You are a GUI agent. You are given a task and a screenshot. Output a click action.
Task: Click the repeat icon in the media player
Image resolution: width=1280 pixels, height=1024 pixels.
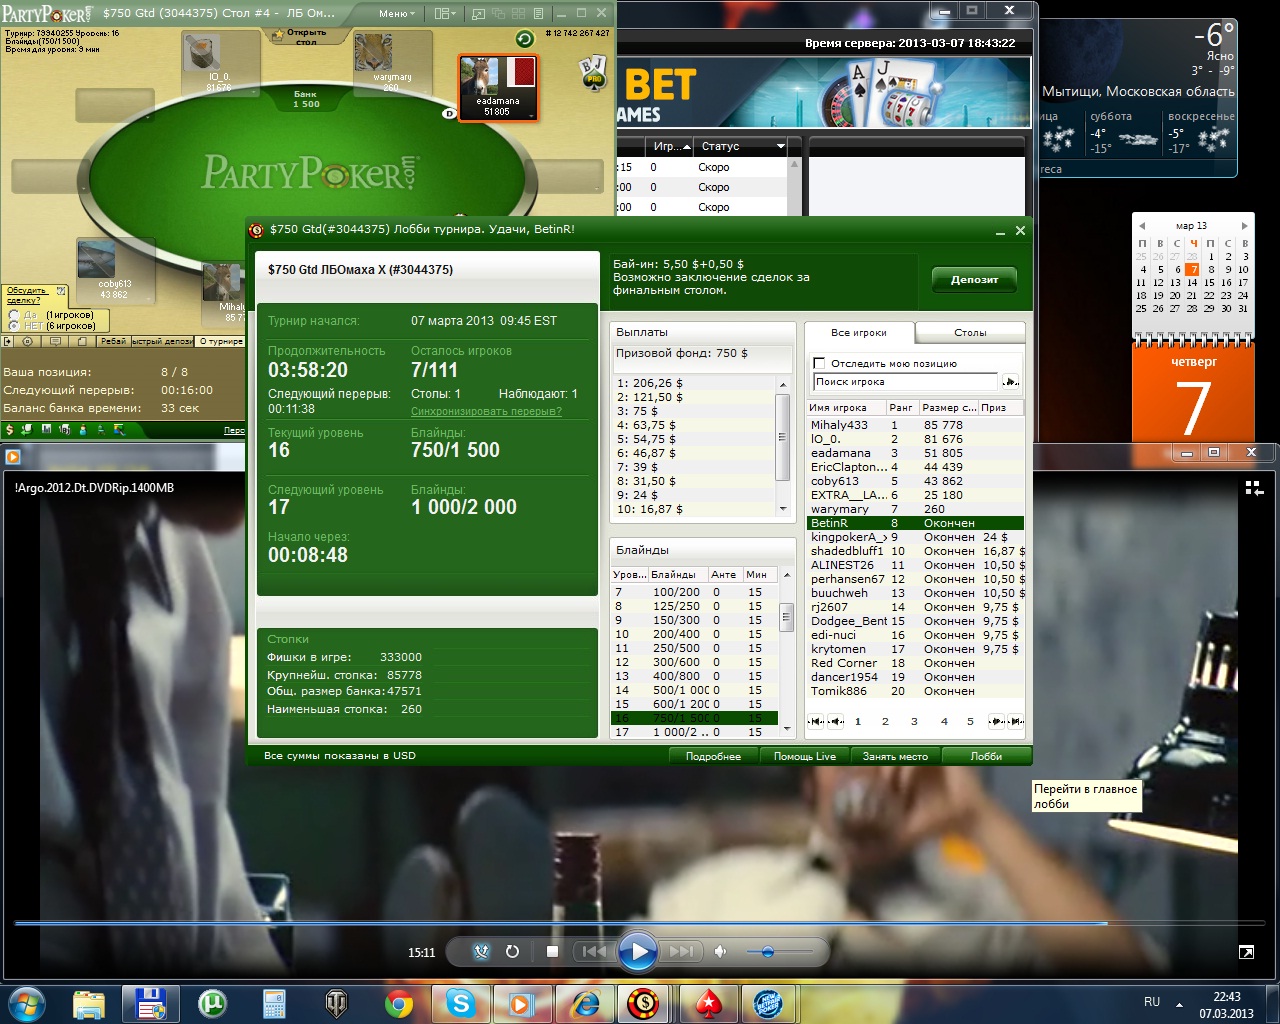[x=512, y=951]
